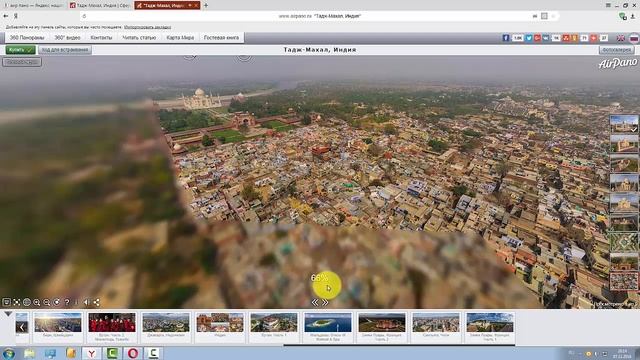Click the grey button below Купить
The height and width of the screenshot is (360, 640).
22,62
